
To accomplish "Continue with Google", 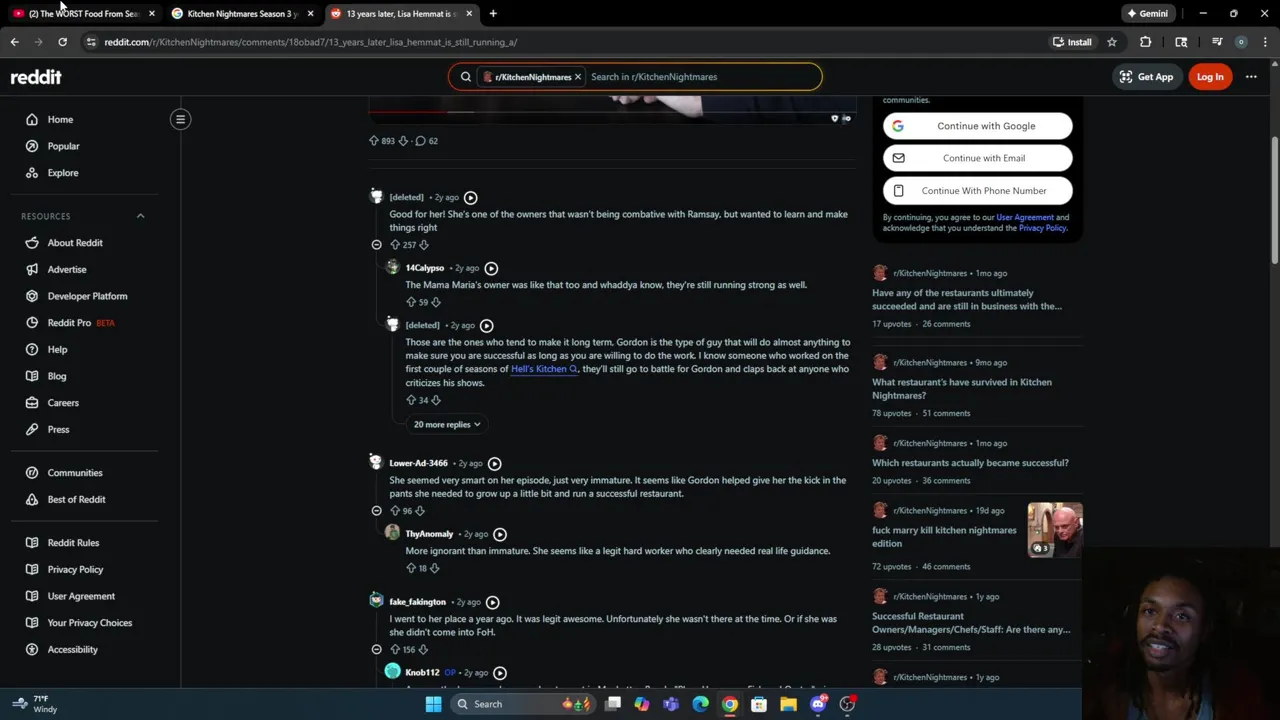I will (978, 126).
